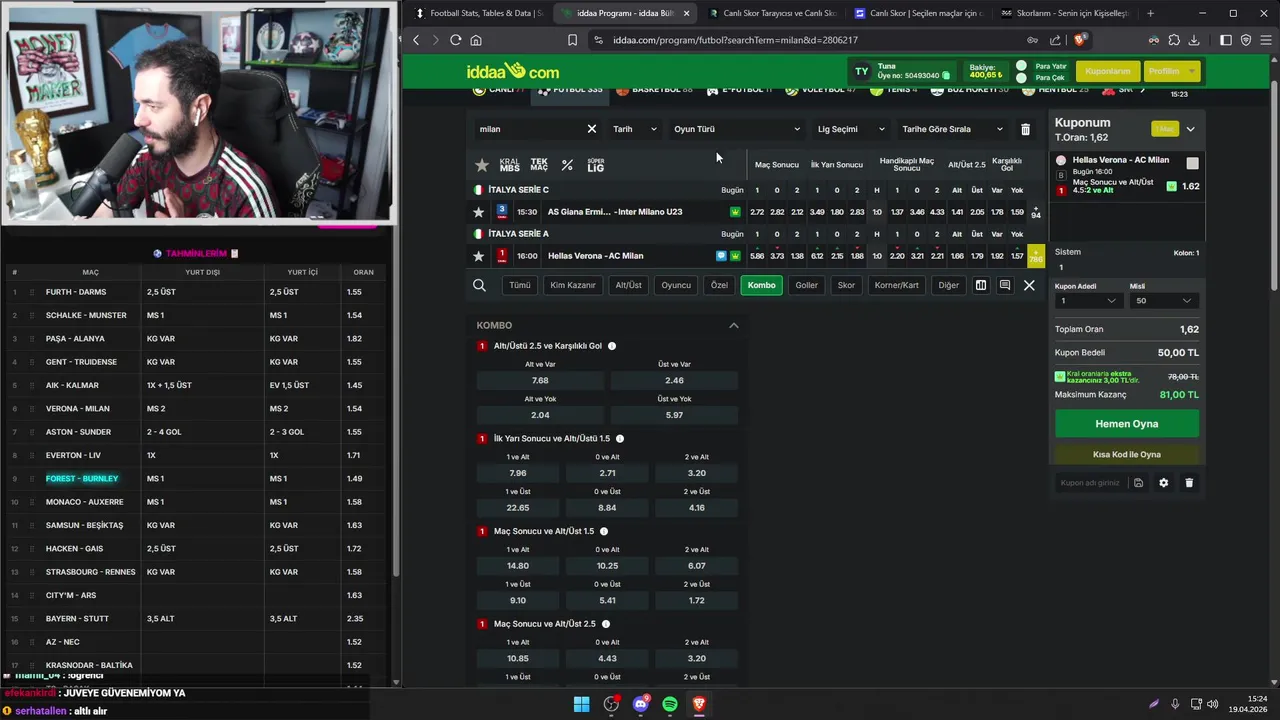1280x720 pixels.
Task: Select the Kim Kazanır market tab
Action: pos(573,285)
